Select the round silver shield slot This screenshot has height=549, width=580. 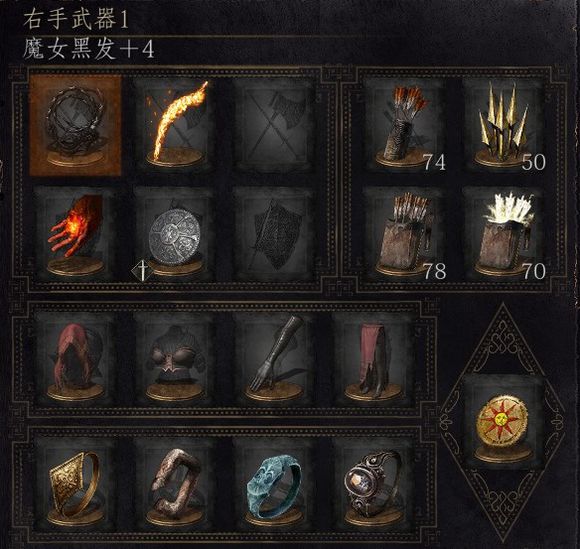click(x=175, y=234)
